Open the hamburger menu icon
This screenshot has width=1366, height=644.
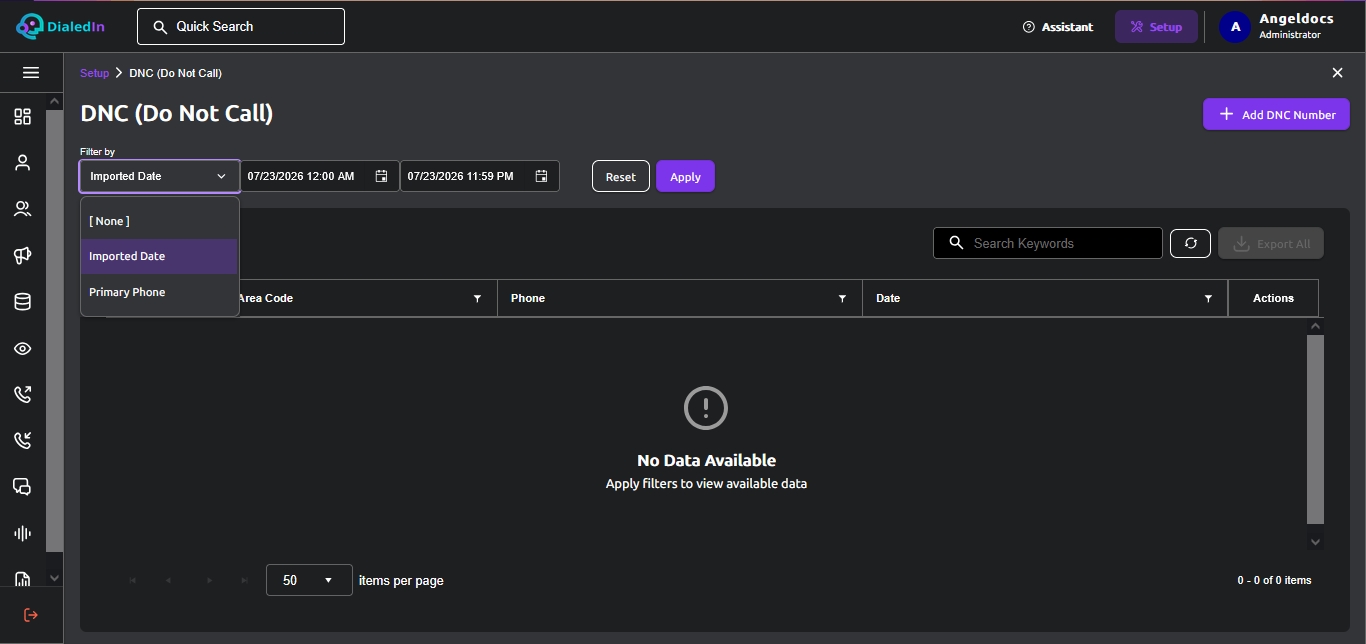pos(31,73)
